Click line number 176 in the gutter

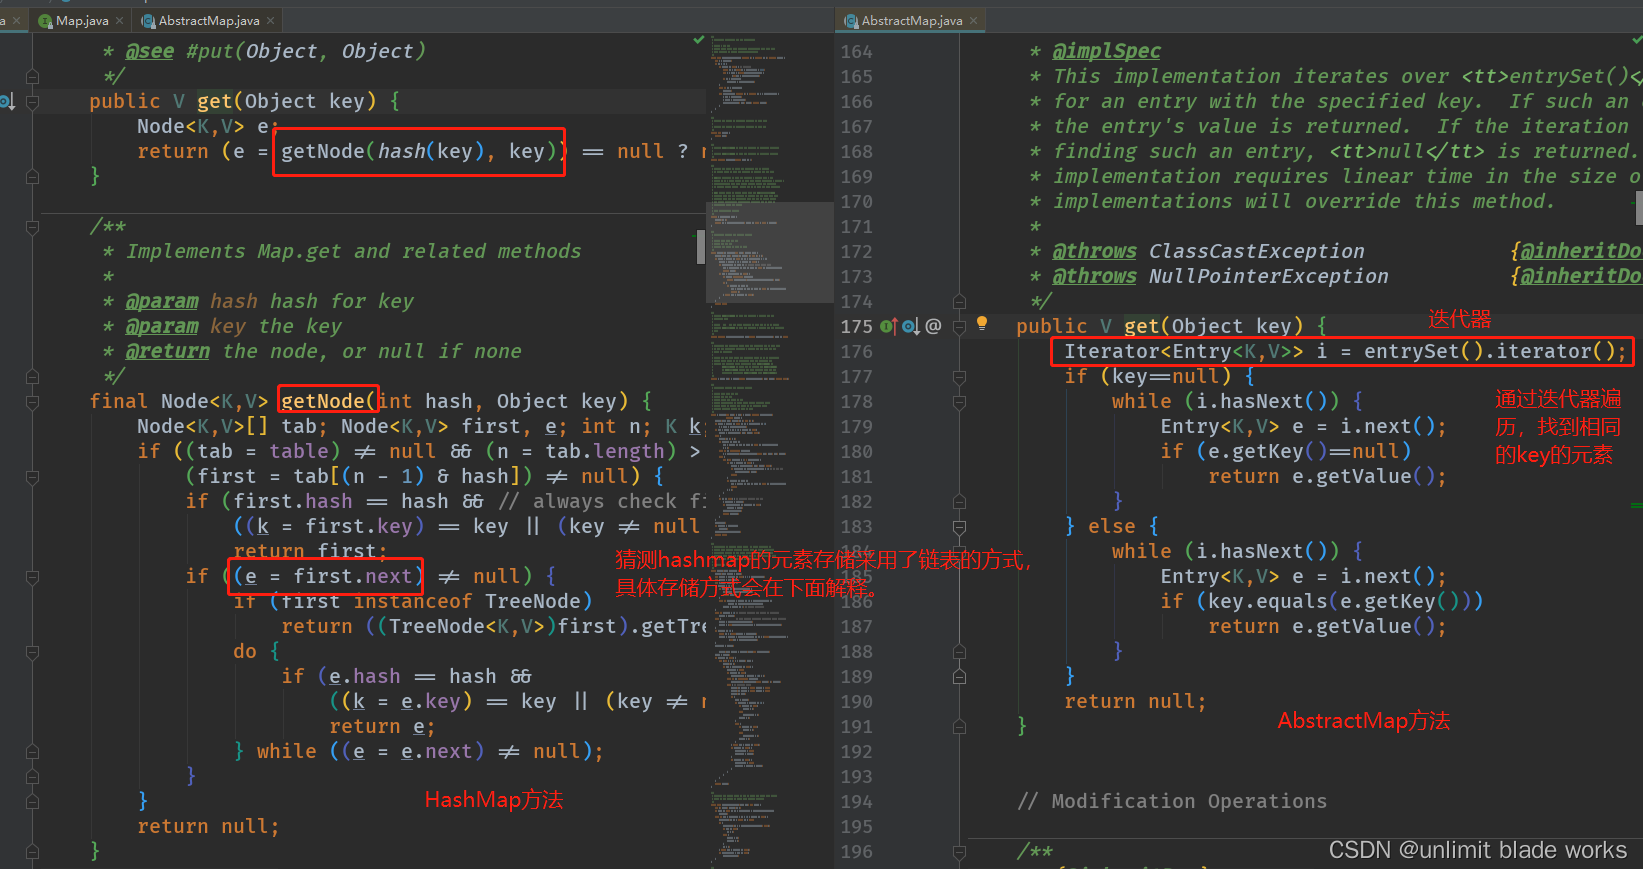pos(856,352)
